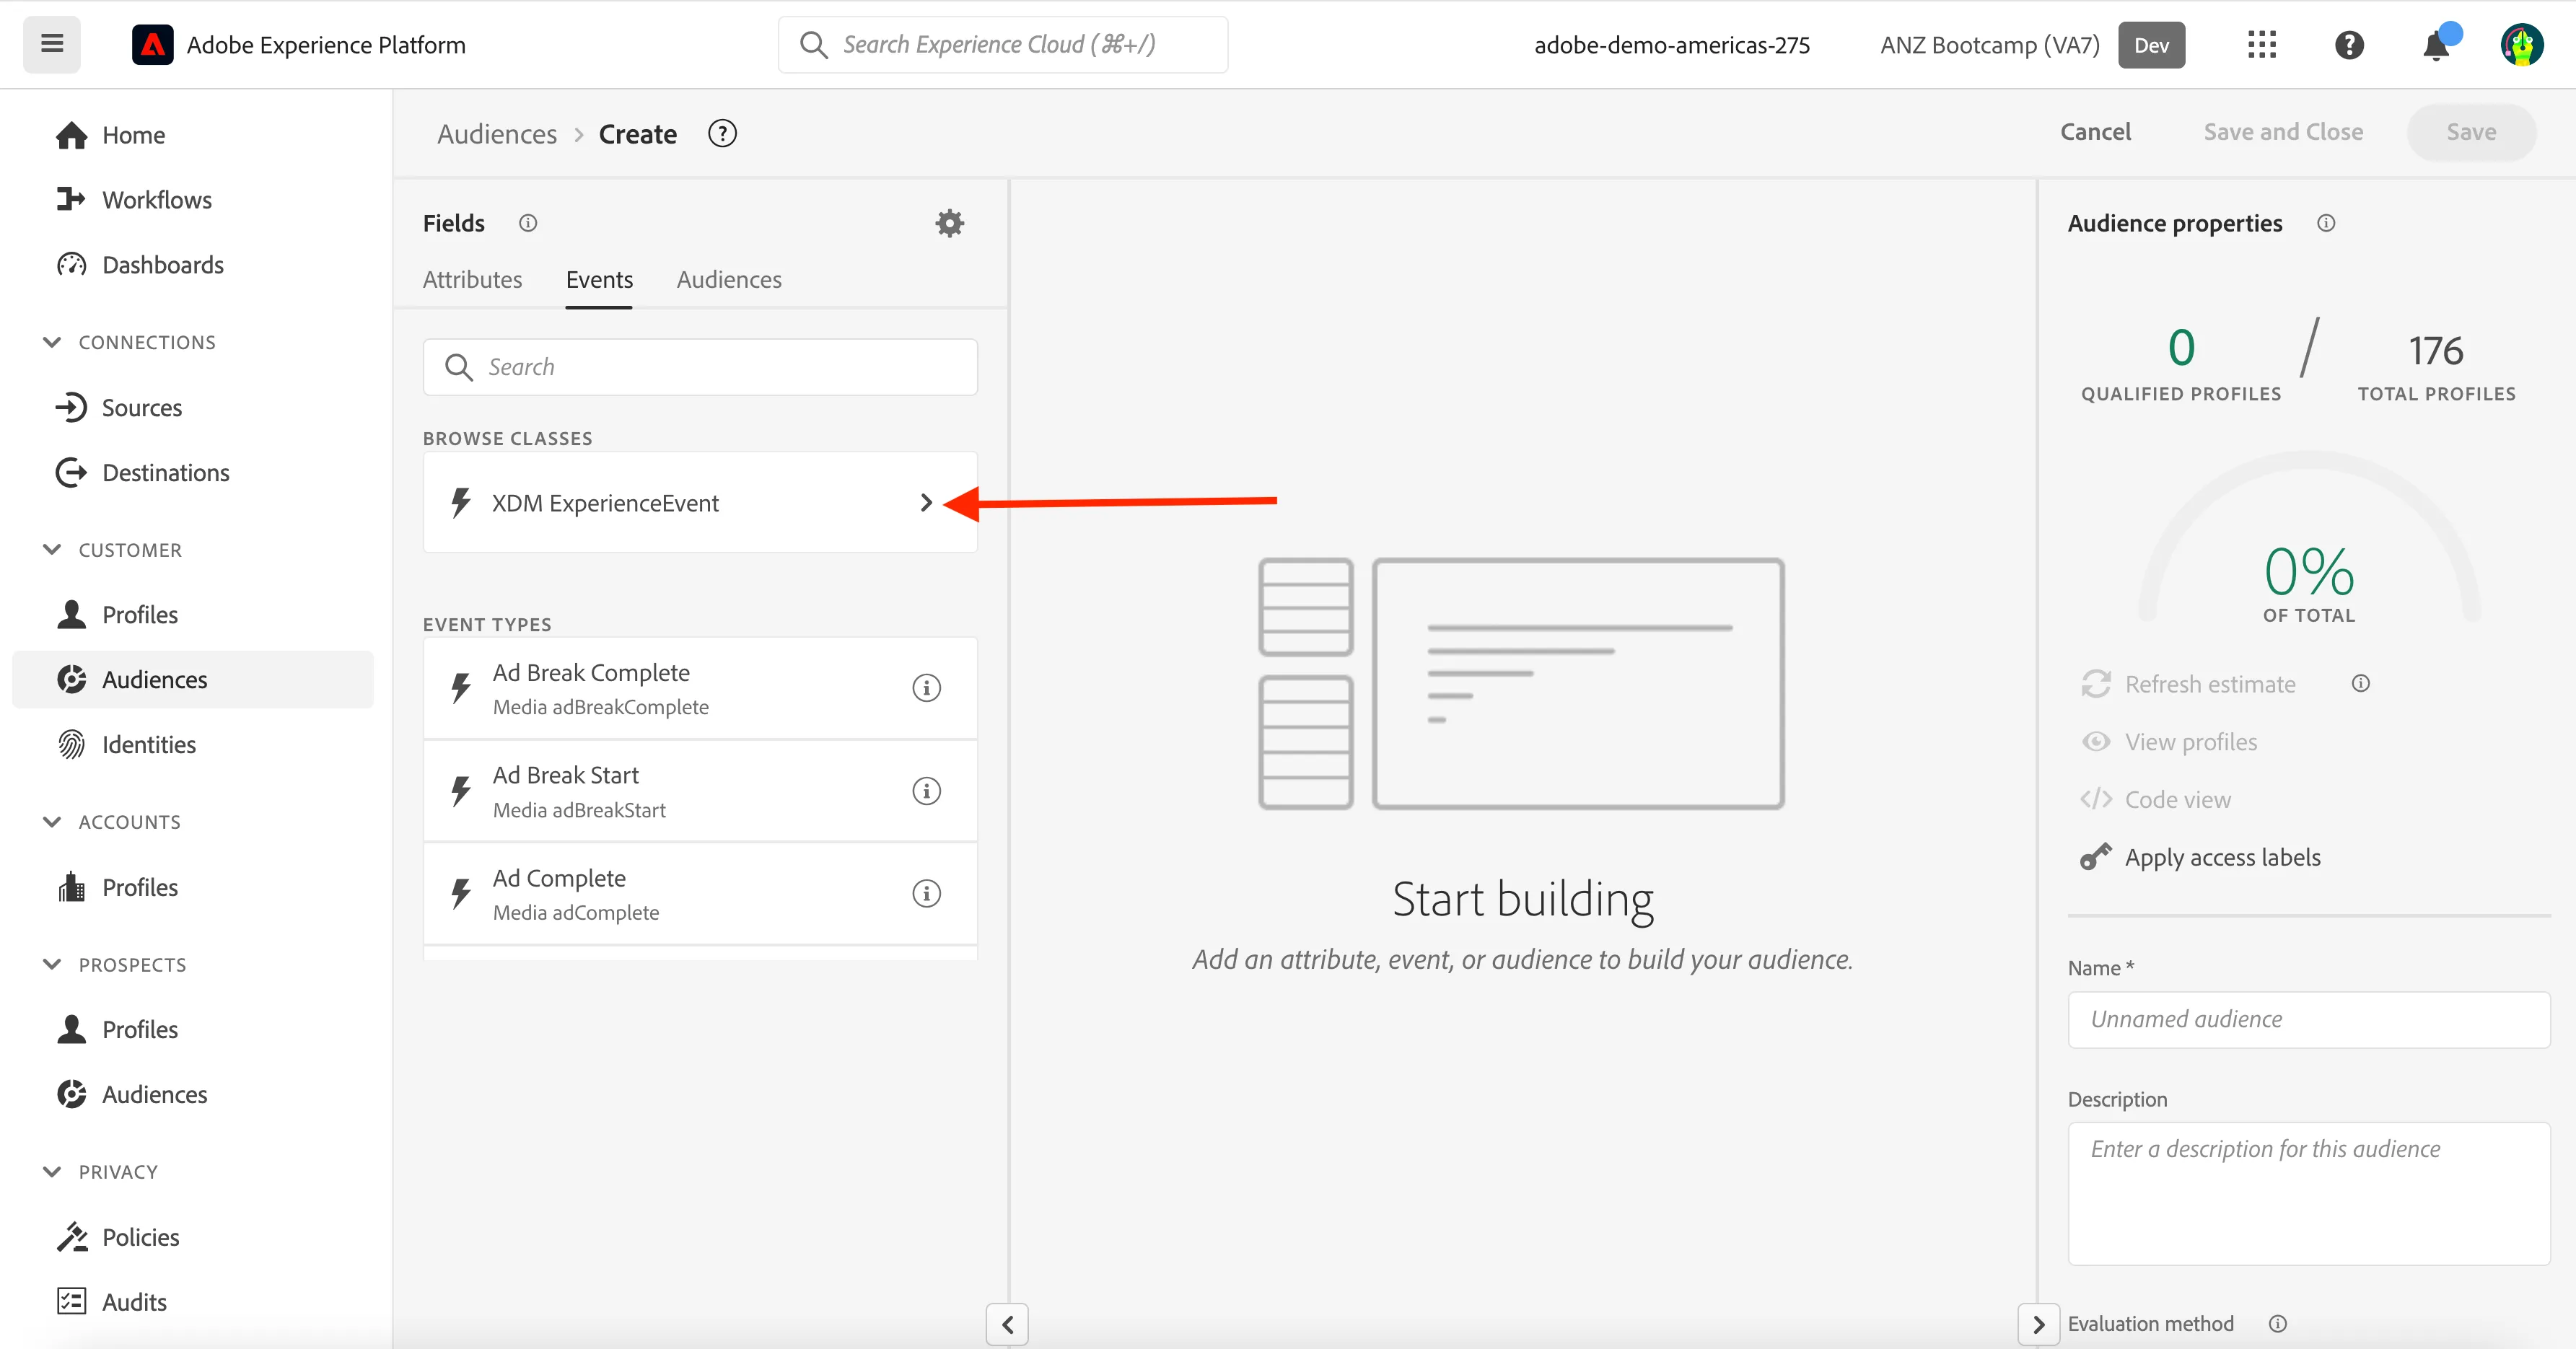The height and width of the screenshot is (1349, 2576).
Task: Click info icon next to Evaluation method
Action: click(x=2278, y=1323)
